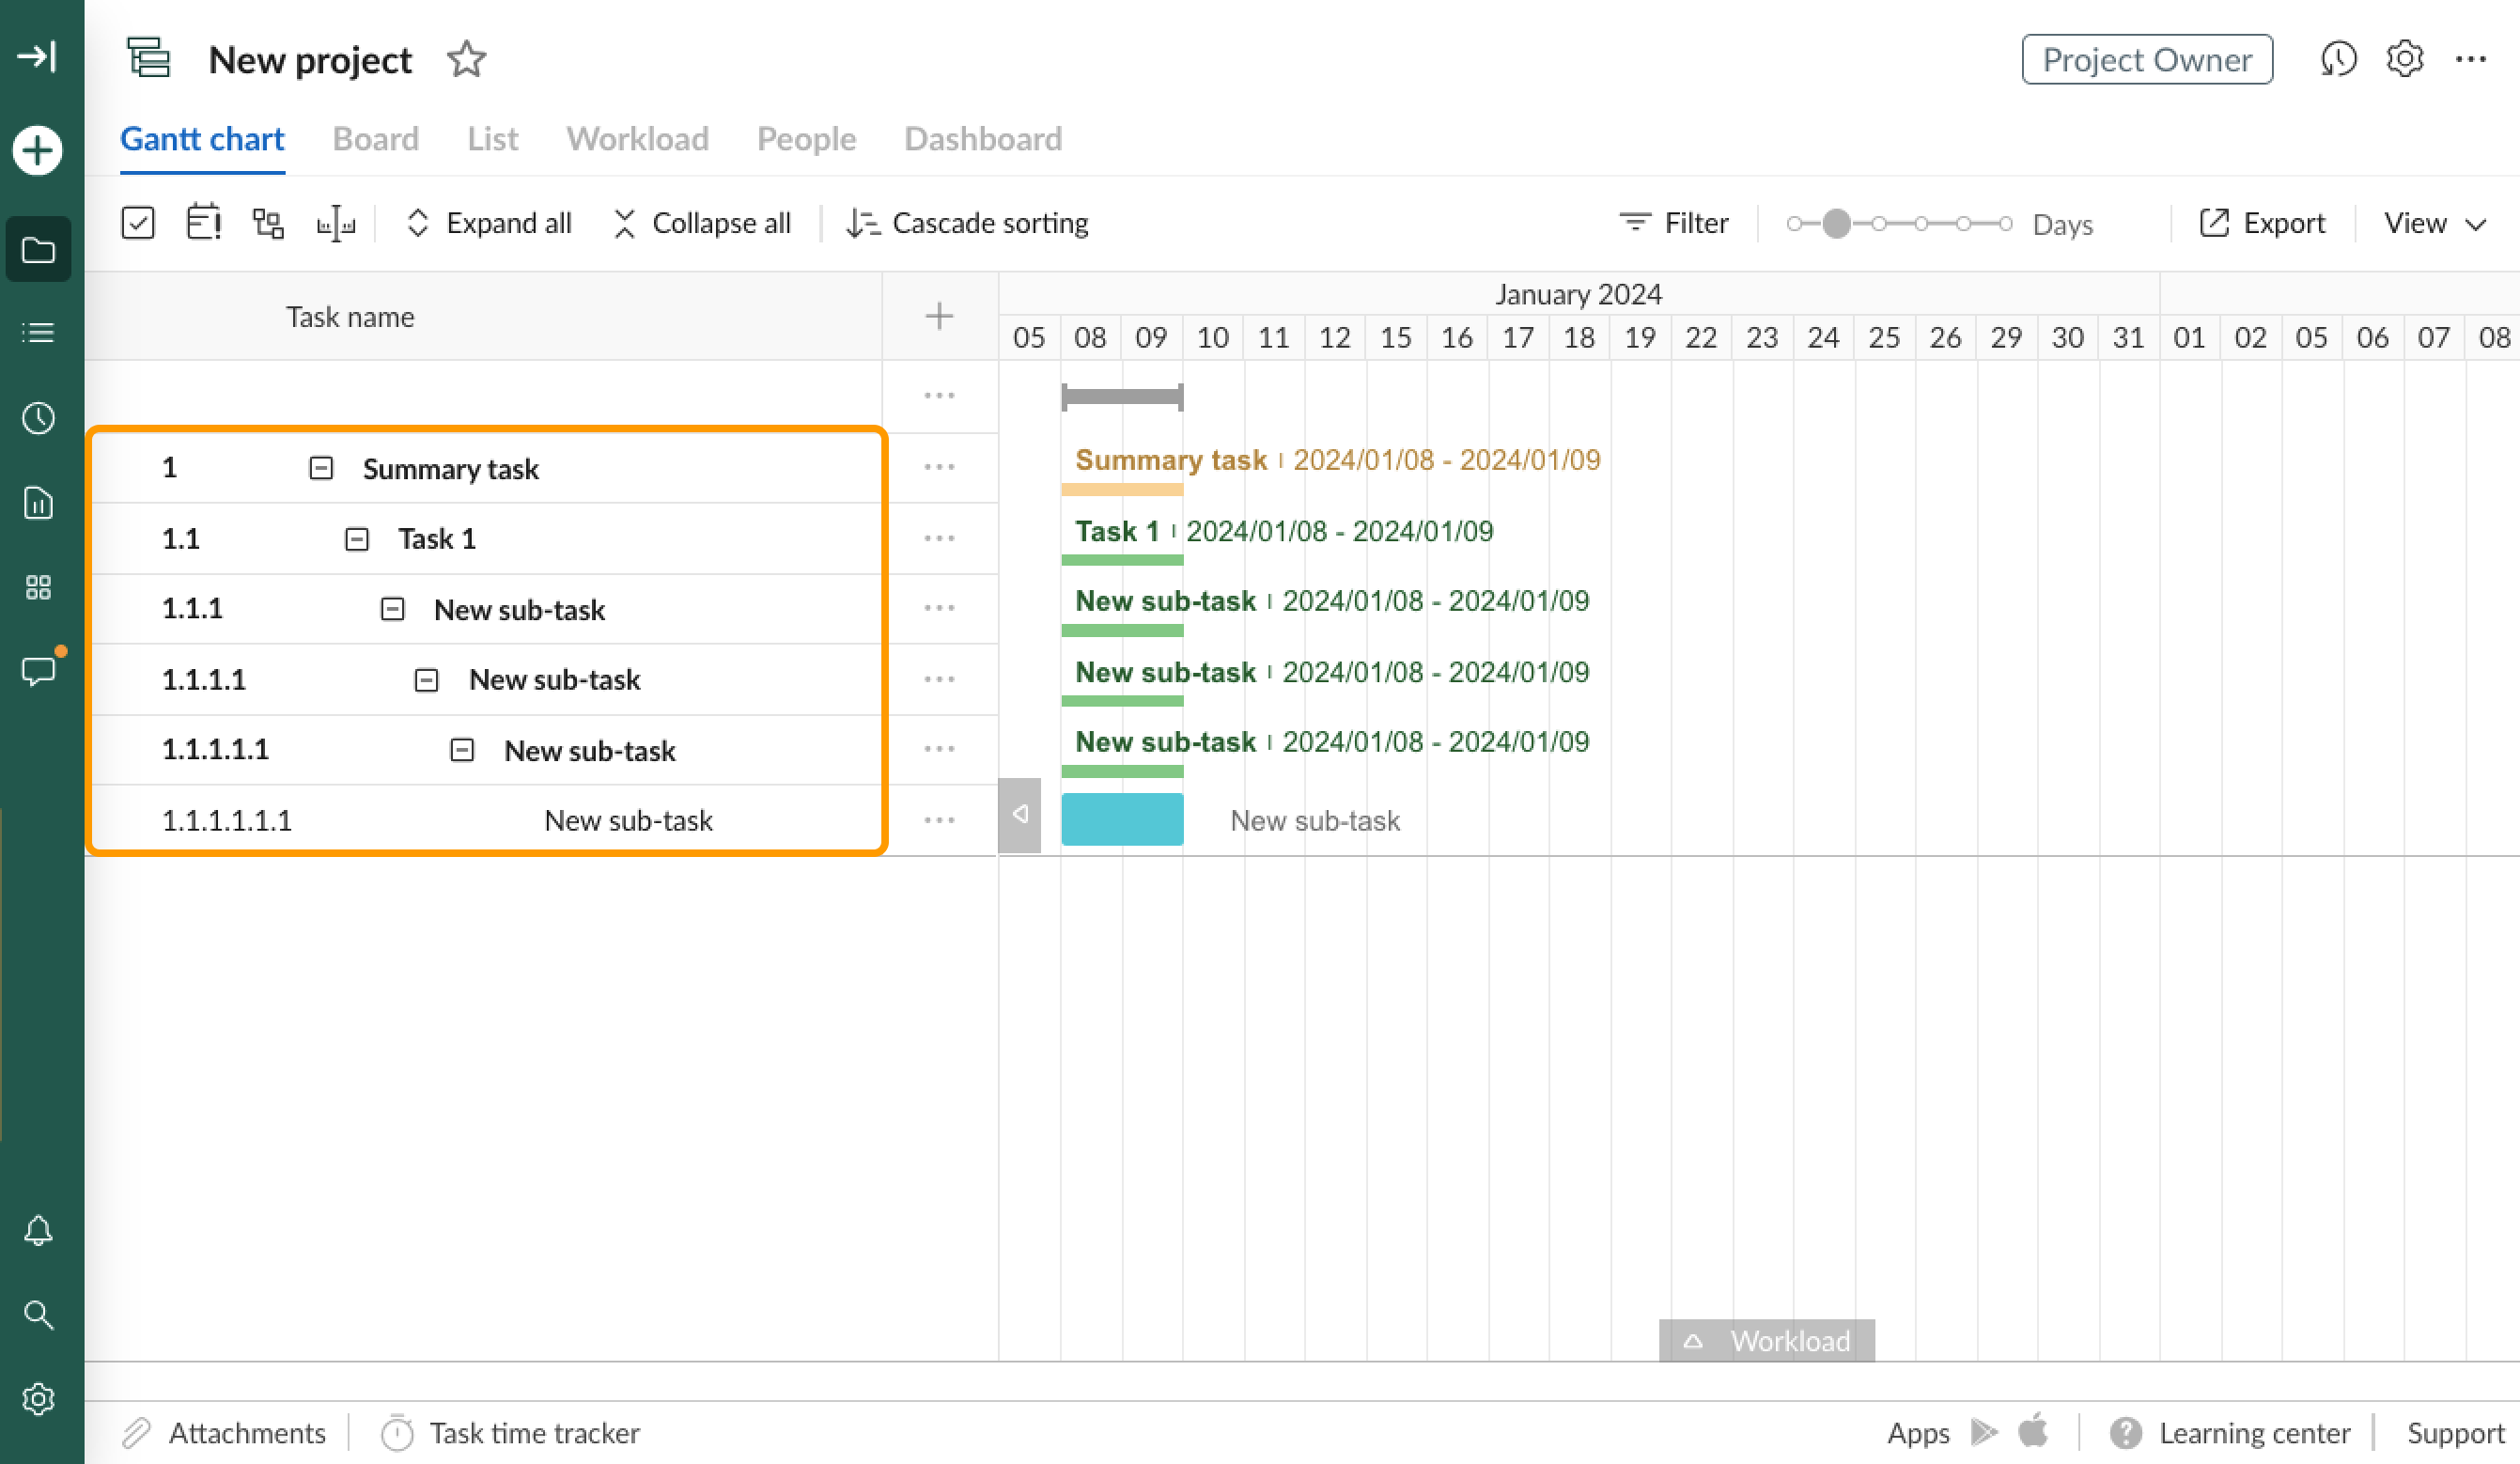Switch to the Workload tab
Image resolution: width=2520 pixels, height=1464 pixels.
[637, 139]
